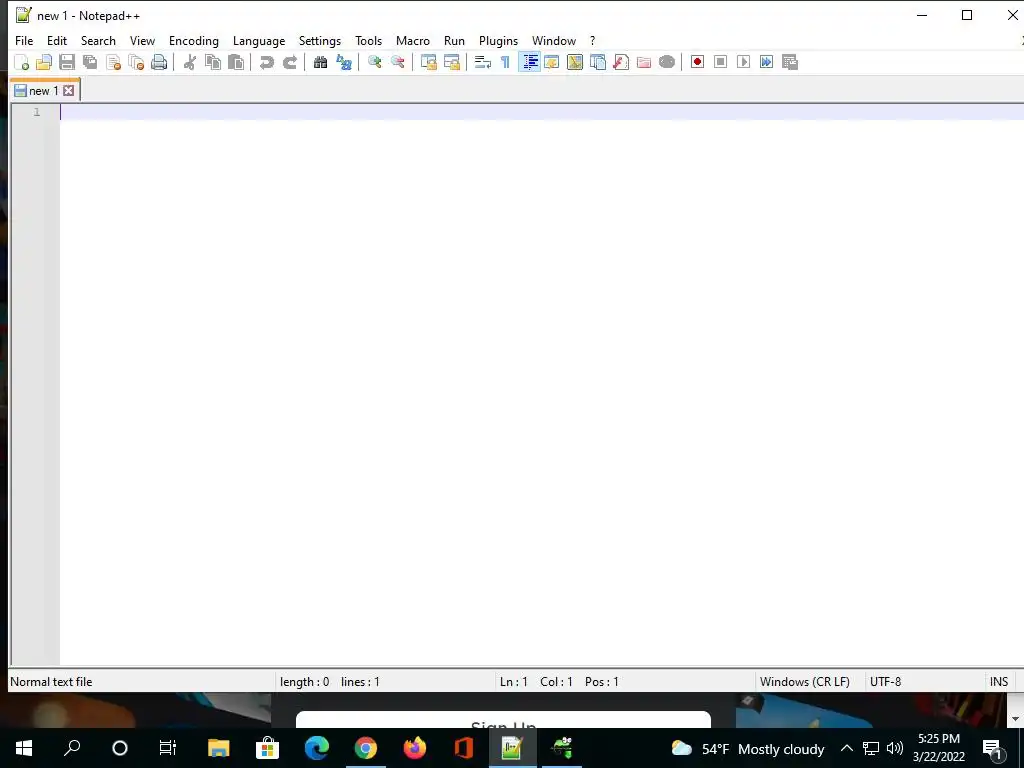Open Find with the binoculars icon
The image size is (1024, 768).
point(320,62)
